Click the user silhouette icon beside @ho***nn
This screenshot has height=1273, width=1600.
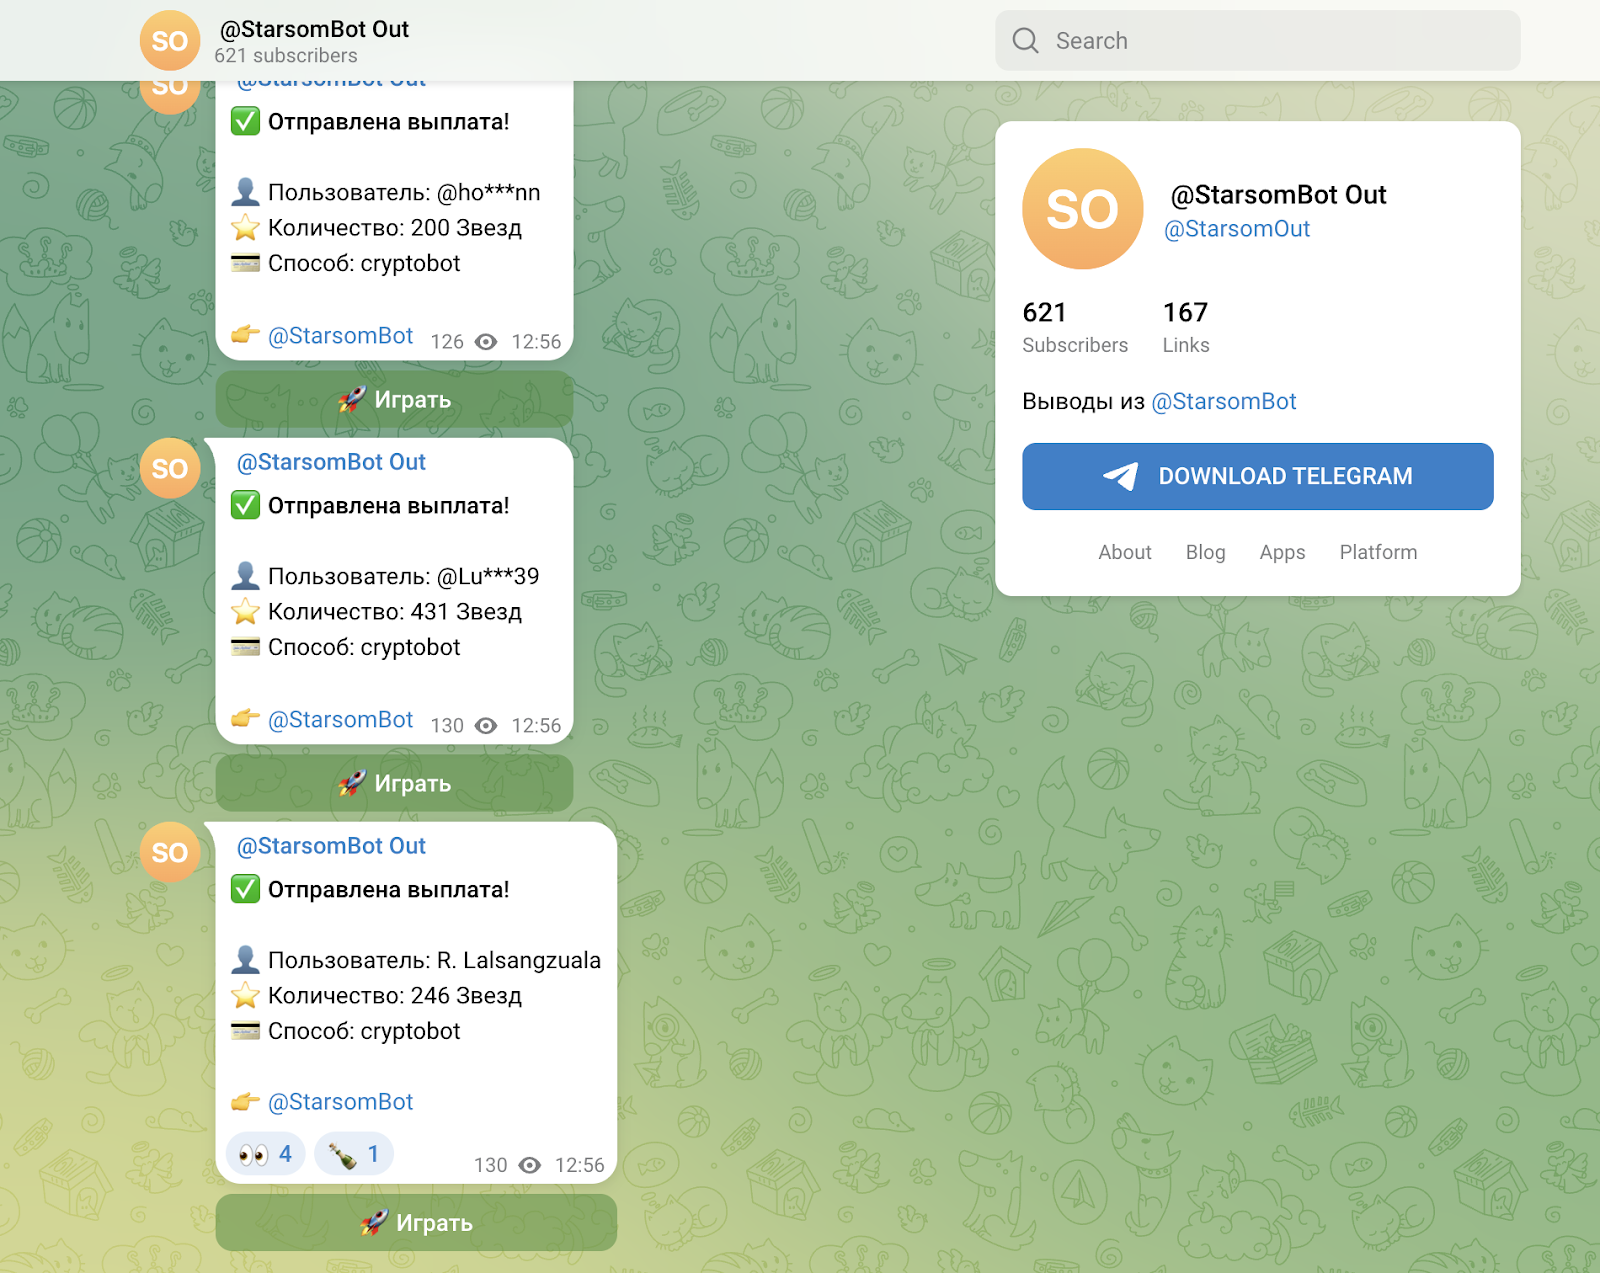coord(245,192)
